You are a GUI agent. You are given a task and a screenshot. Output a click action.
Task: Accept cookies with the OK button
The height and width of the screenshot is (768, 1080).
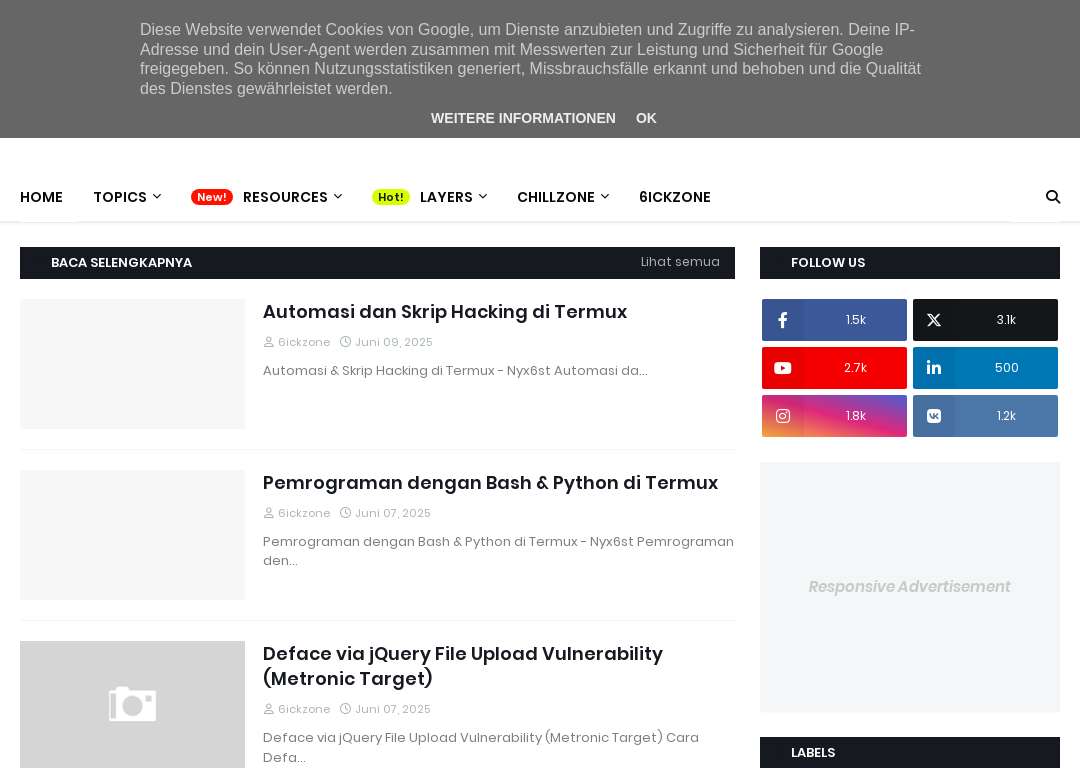(646, 118)
